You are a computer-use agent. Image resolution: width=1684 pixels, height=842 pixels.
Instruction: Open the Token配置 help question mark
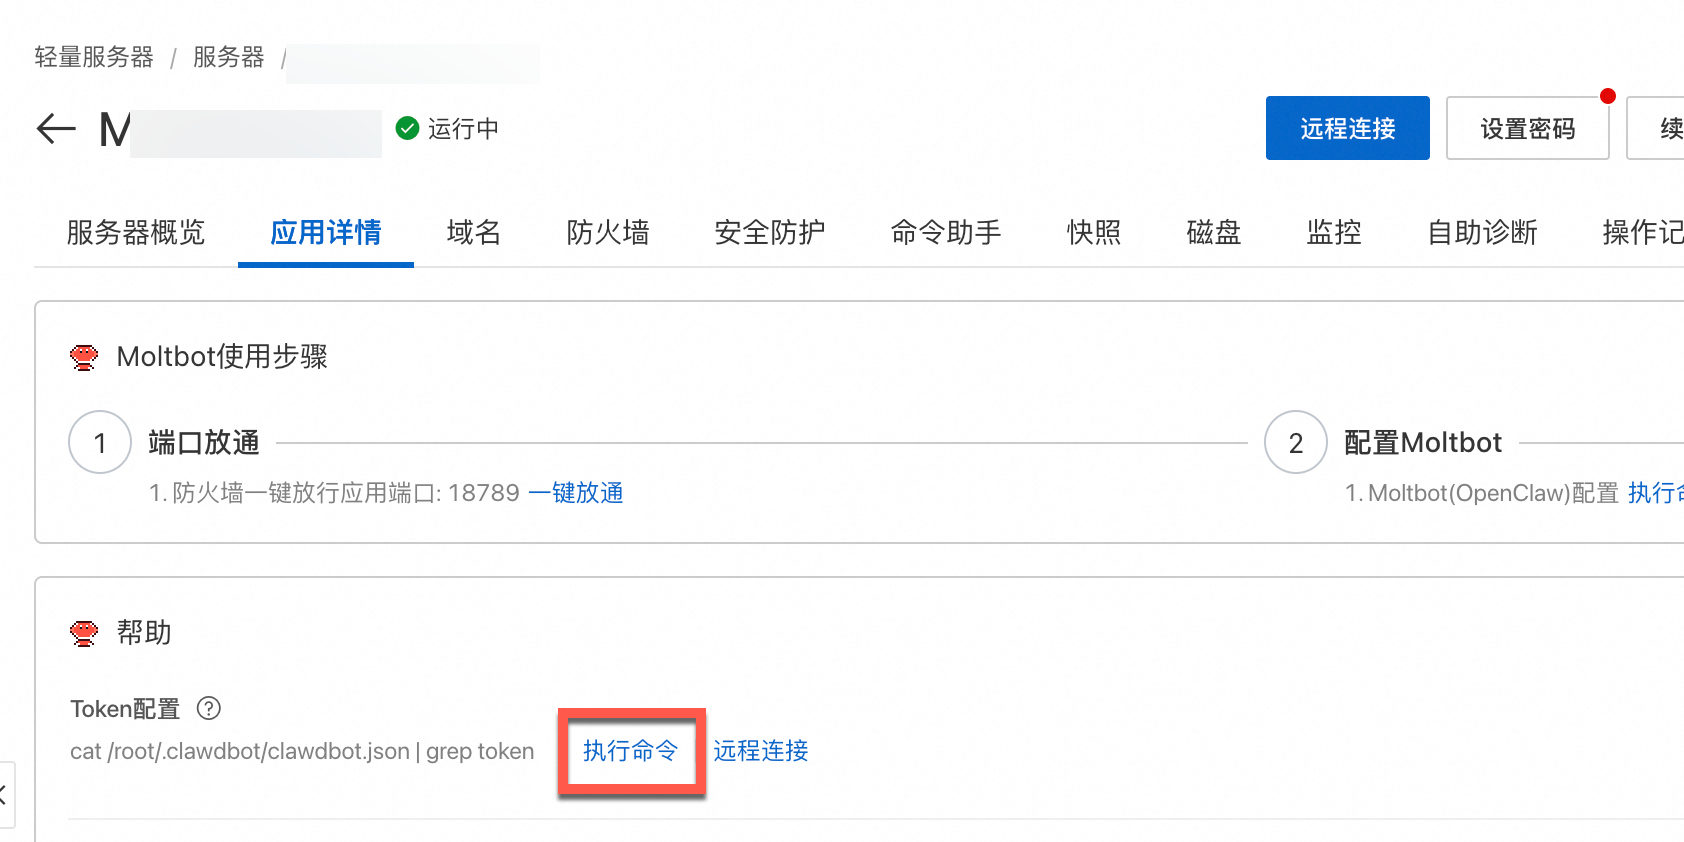(208, 708)
